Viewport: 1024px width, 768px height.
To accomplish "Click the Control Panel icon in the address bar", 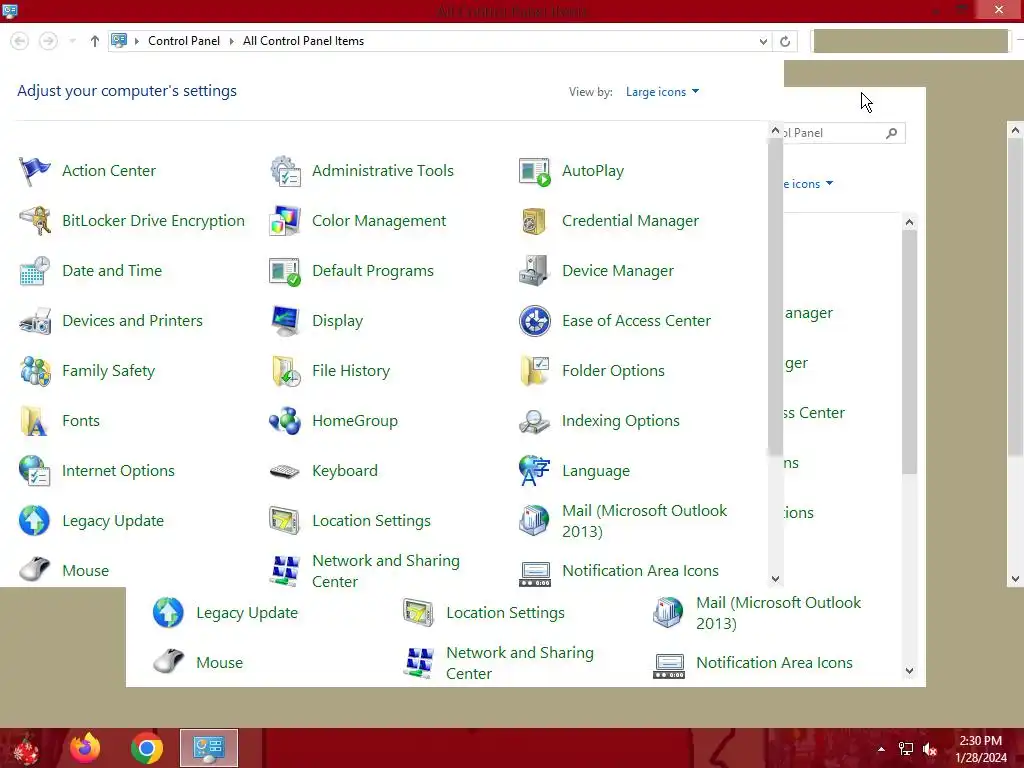I will 119,40.
